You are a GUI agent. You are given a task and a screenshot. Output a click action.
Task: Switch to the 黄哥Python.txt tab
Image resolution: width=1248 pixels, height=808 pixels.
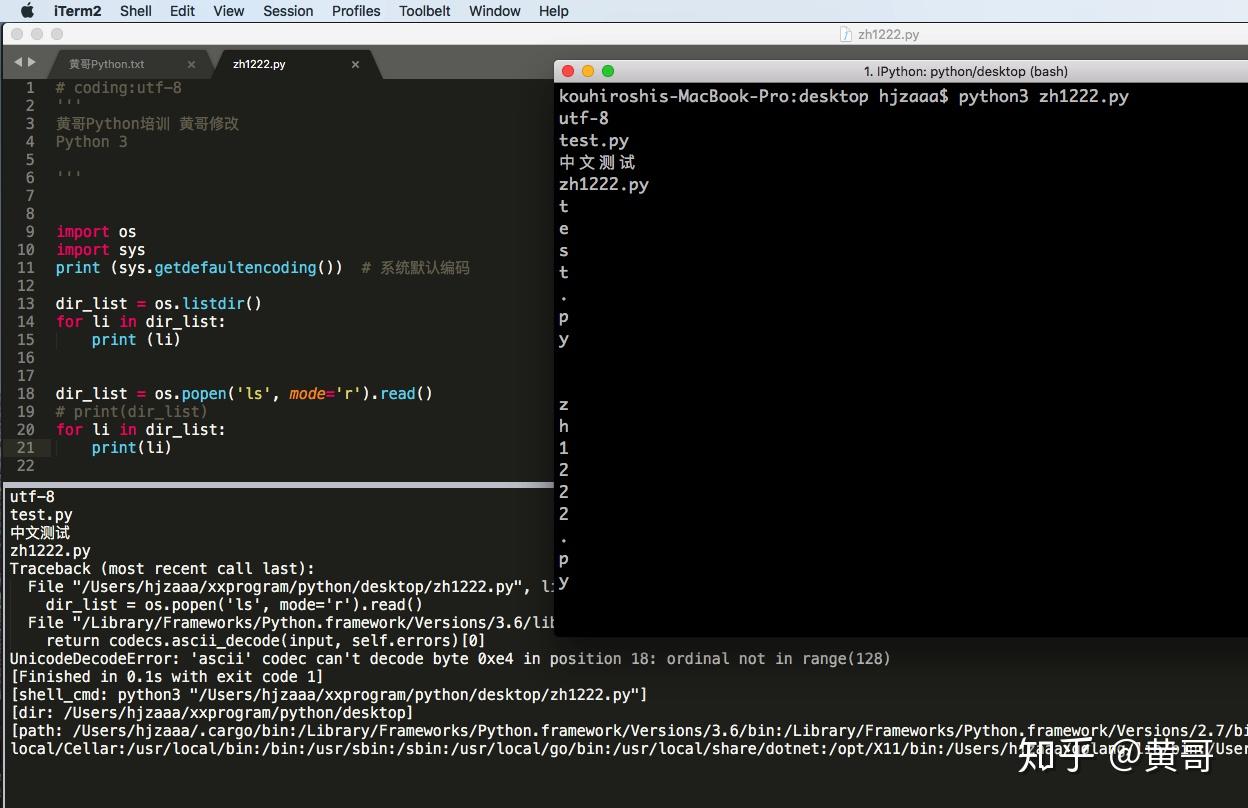point(106,63)
